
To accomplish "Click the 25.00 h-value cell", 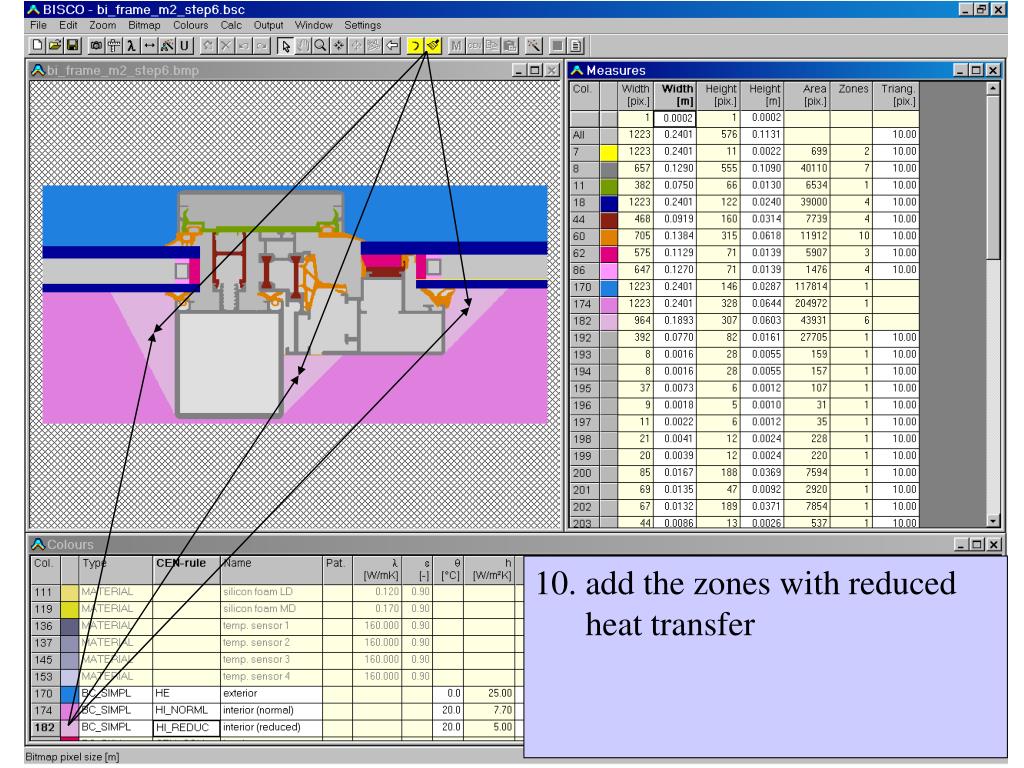I will 490,694.
